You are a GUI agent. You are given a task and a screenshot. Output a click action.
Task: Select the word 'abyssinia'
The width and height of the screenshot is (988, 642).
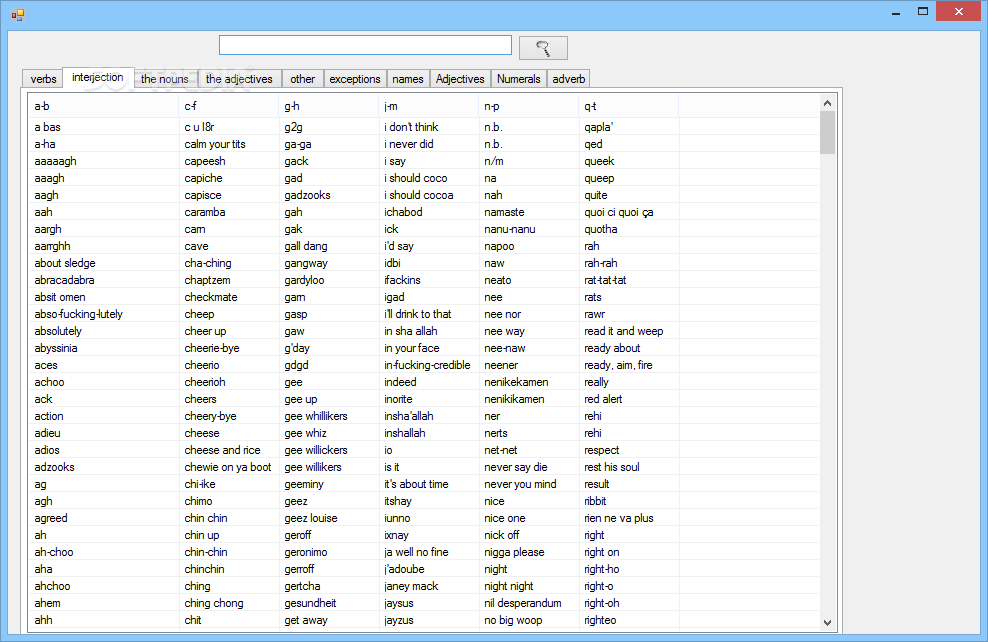coord(56,348)
